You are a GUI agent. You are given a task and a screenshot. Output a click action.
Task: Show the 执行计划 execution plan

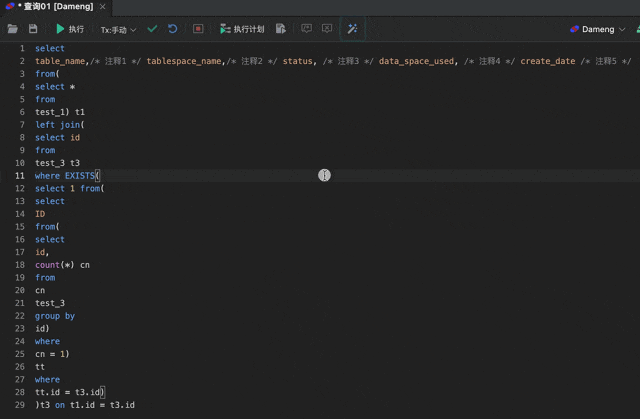(242, 29)
